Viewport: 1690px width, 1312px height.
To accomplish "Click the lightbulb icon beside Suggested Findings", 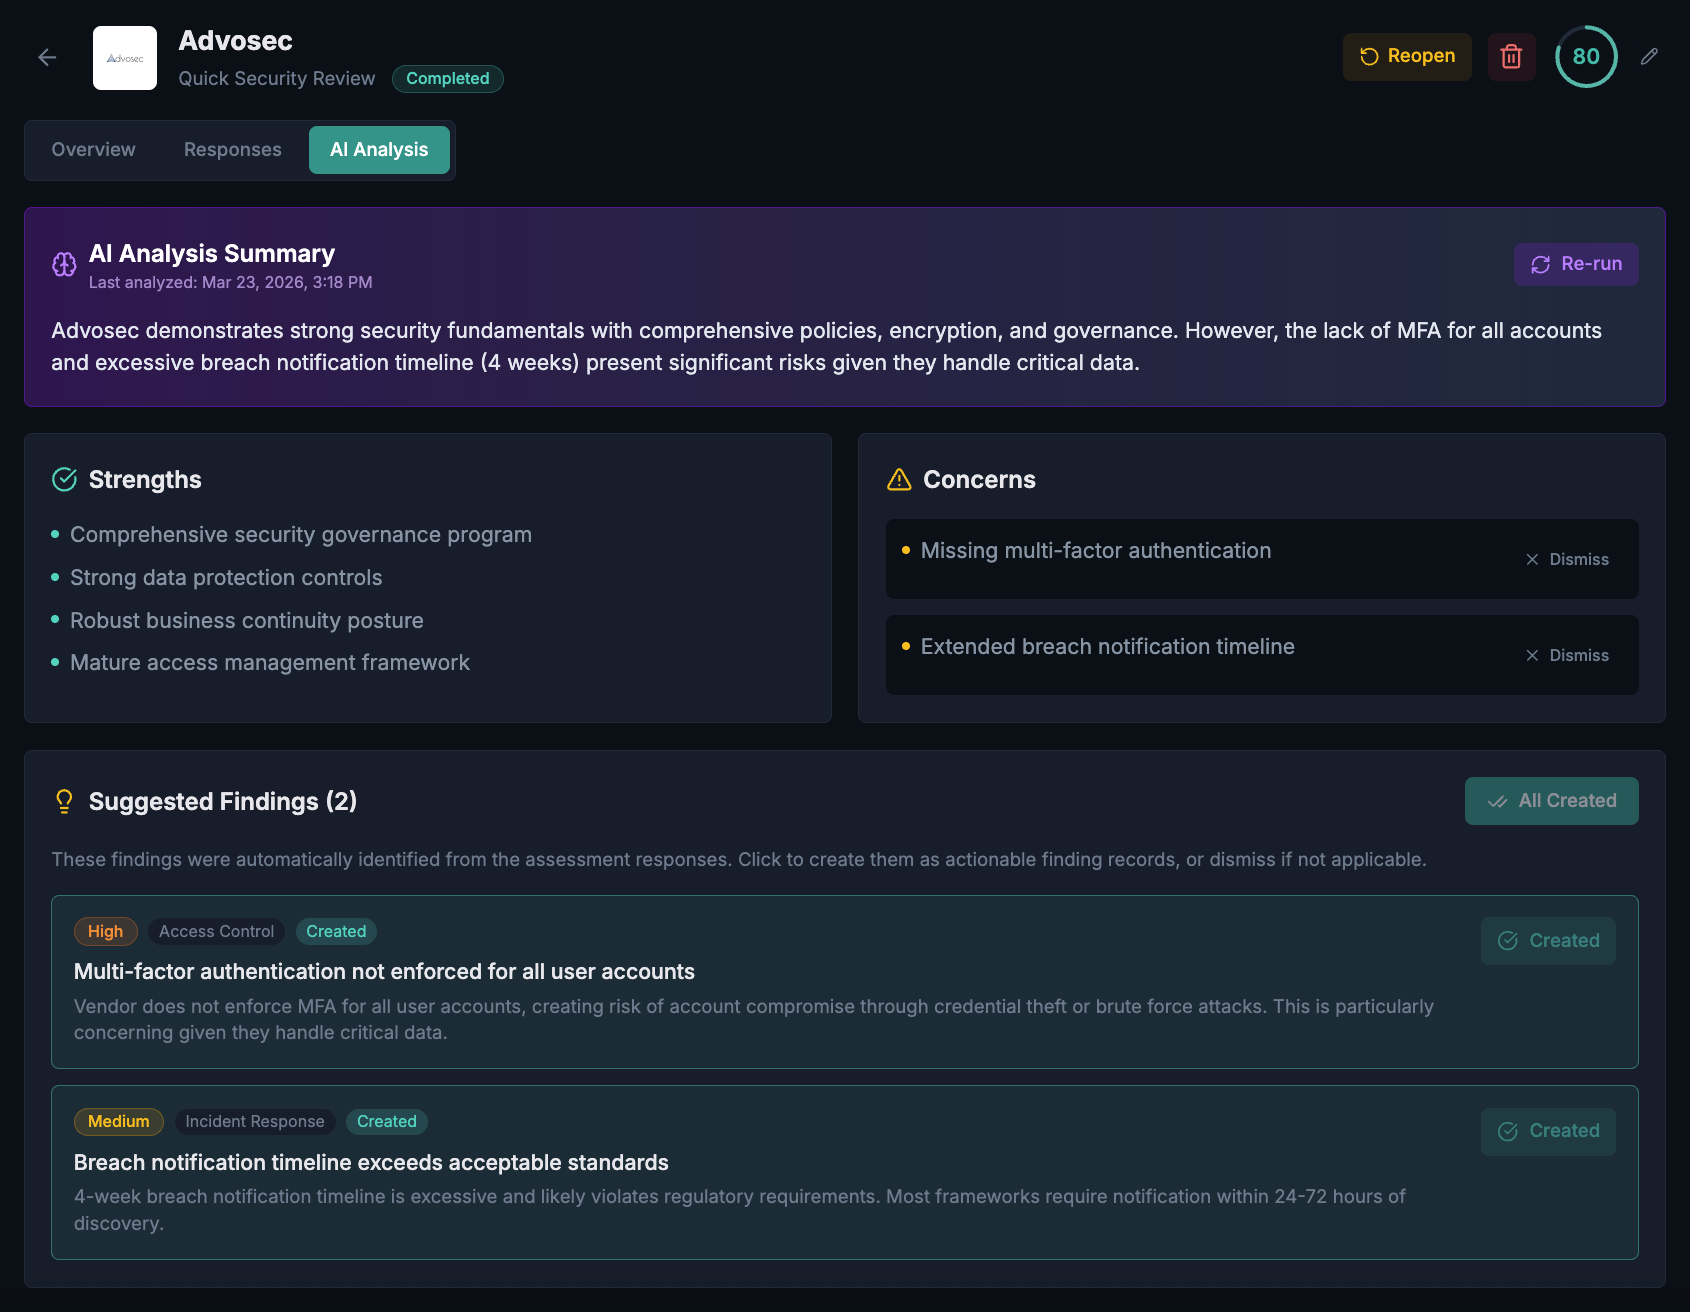I will coord(64,800).
